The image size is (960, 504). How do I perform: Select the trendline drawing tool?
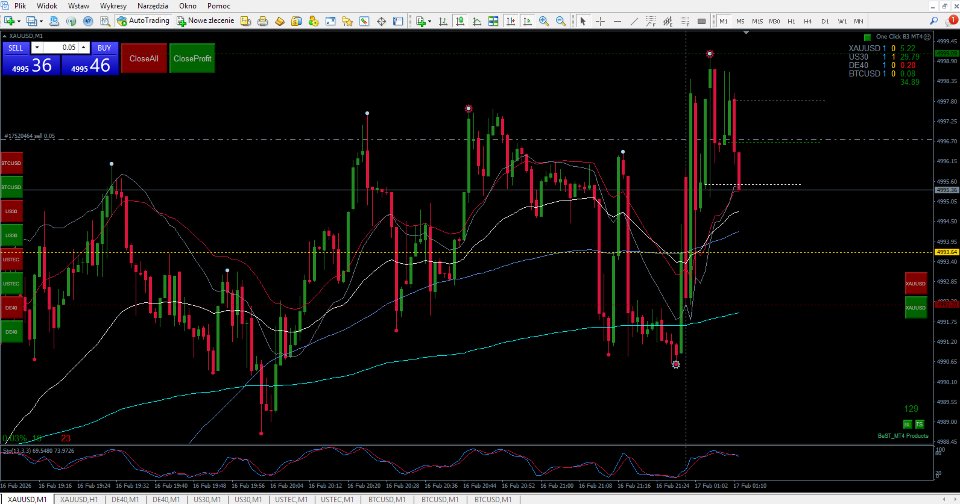coord(634,21)
